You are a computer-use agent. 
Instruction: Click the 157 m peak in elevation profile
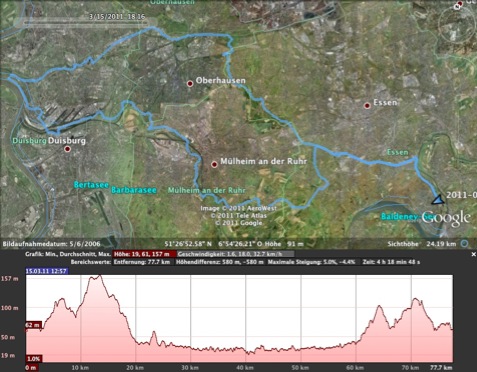coord(96,276)
